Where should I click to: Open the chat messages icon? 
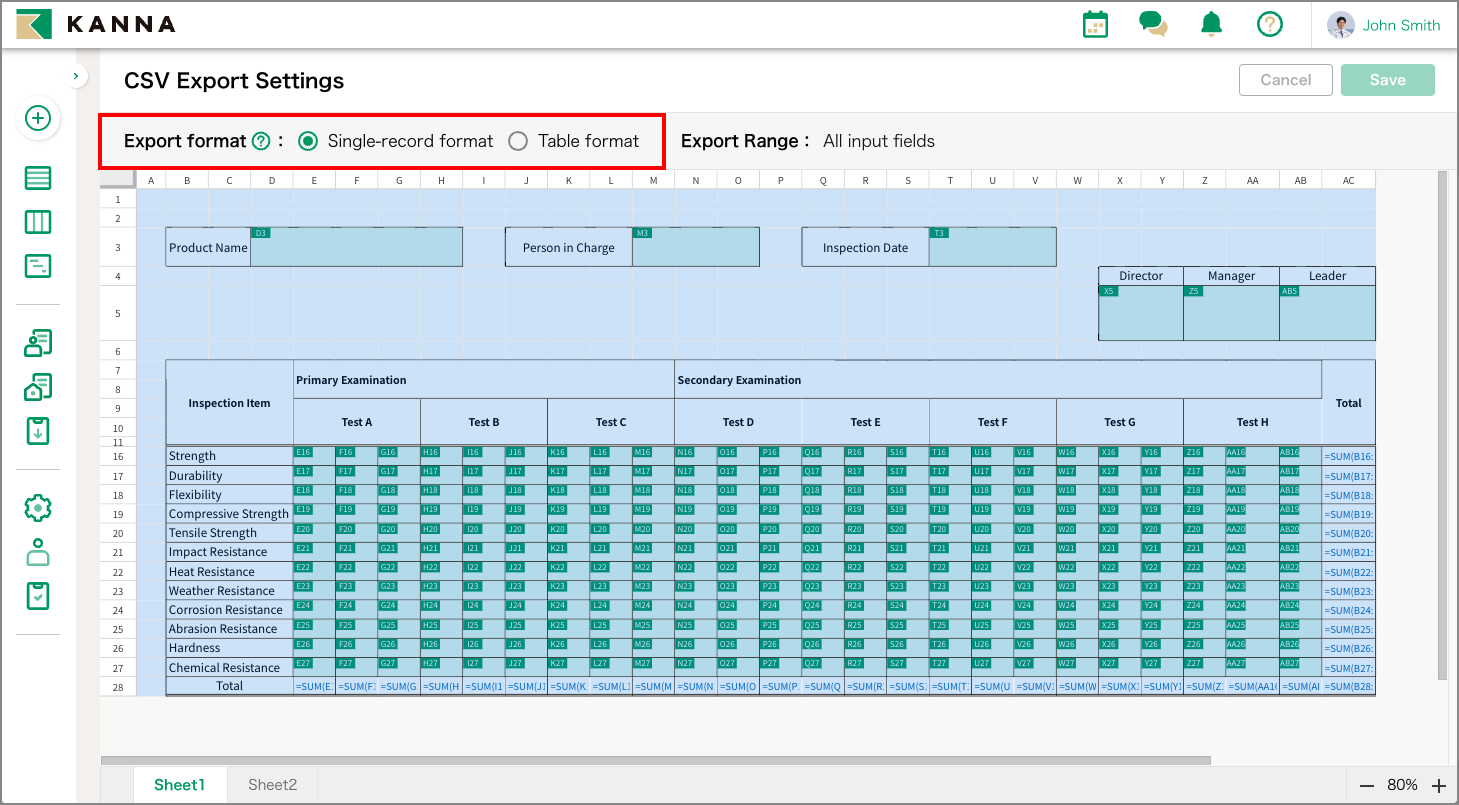[1153, 25]
